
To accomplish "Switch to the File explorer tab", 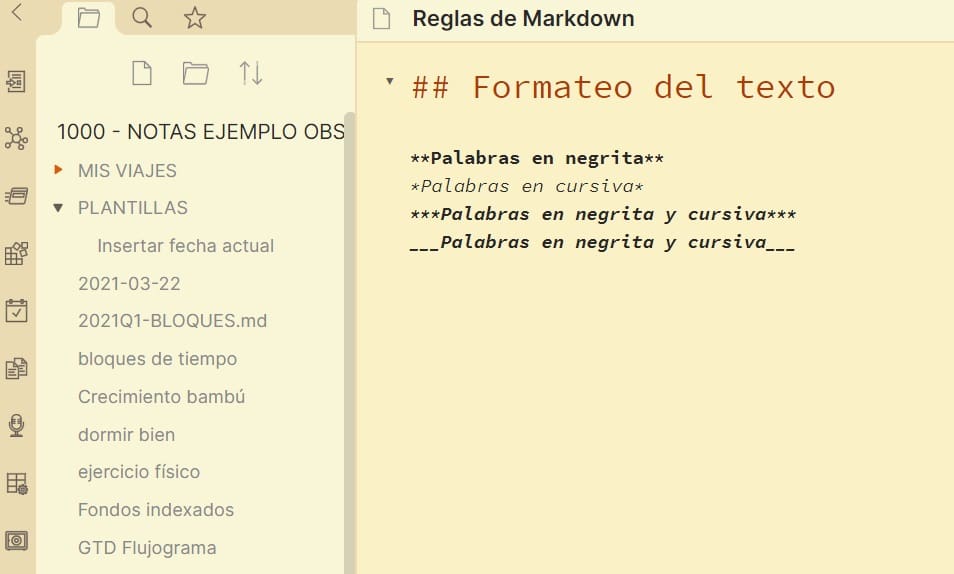I will coord(89,18).
